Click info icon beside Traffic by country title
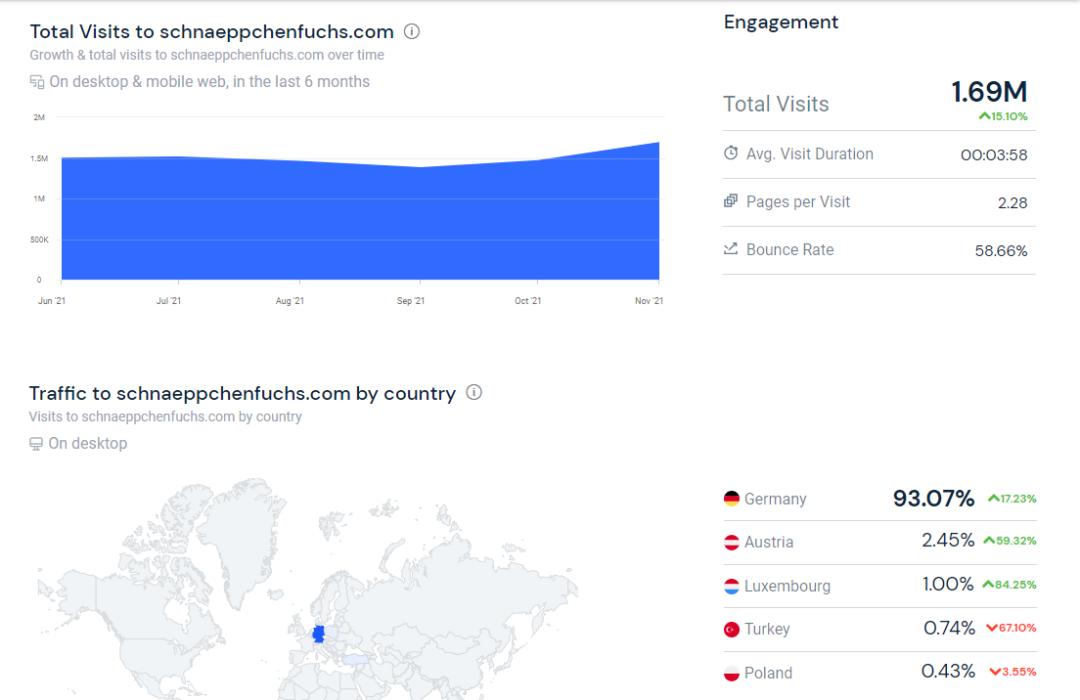This screenshot has height=700, width=1080. point(474,393)
